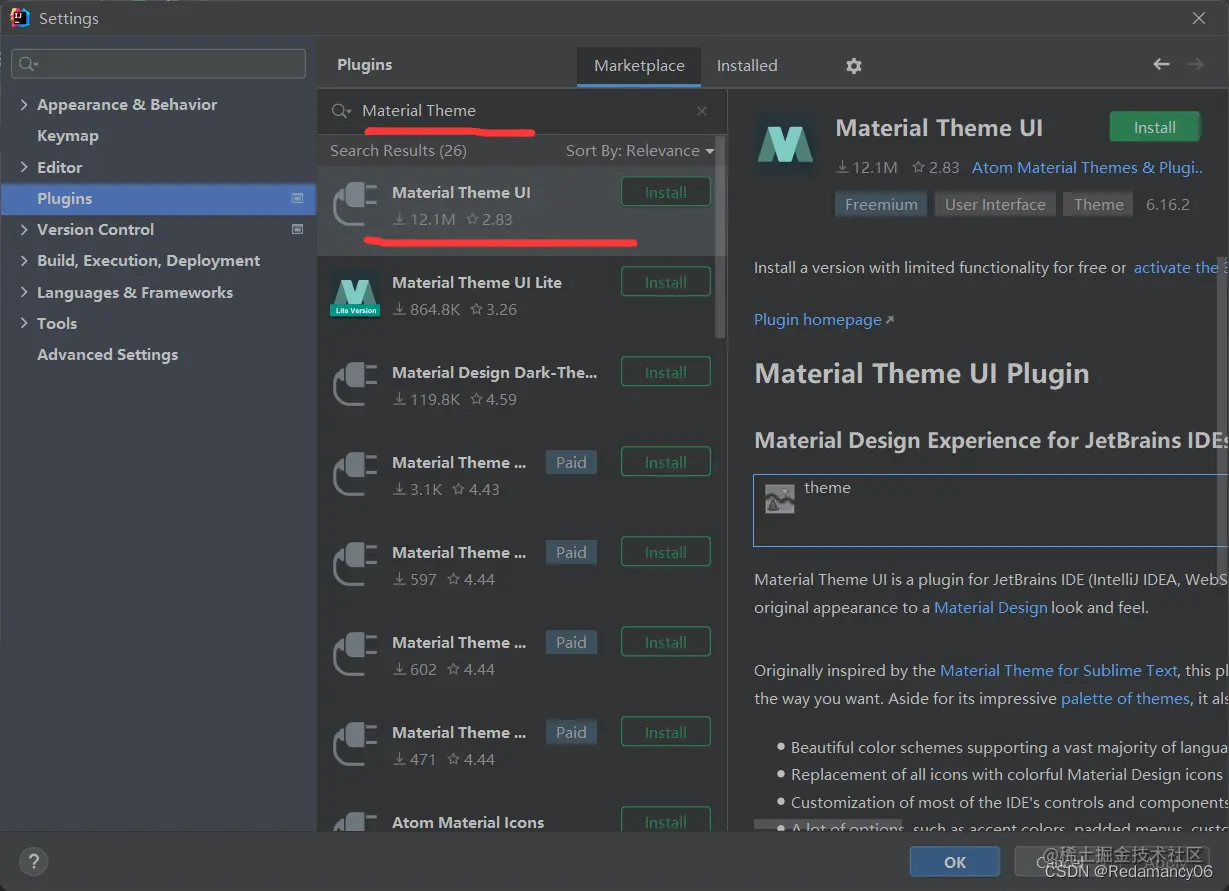
Task: Install the paid plugin with 602 downloads
Action: click(x=666, y=642)
